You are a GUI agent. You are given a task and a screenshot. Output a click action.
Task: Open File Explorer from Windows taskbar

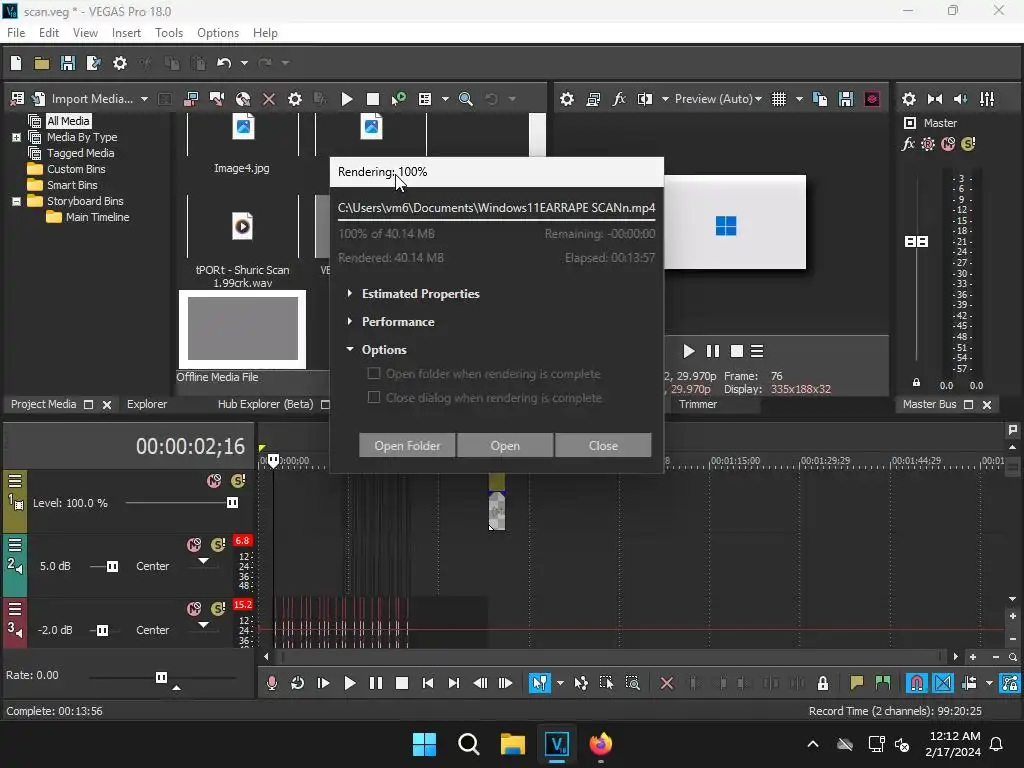point(513,744)
